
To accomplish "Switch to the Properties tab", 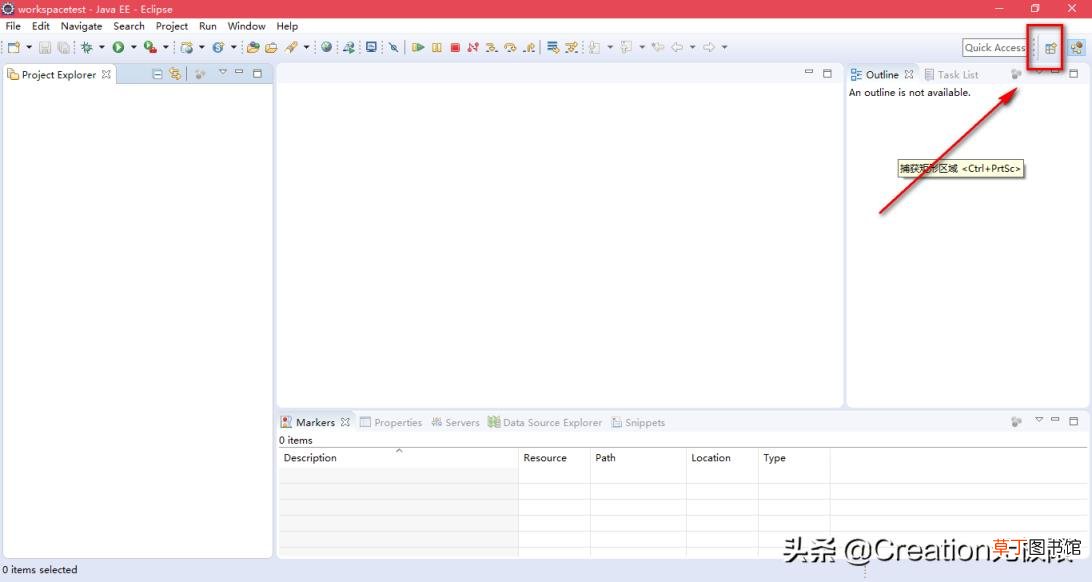I will [x=391, y=422].
